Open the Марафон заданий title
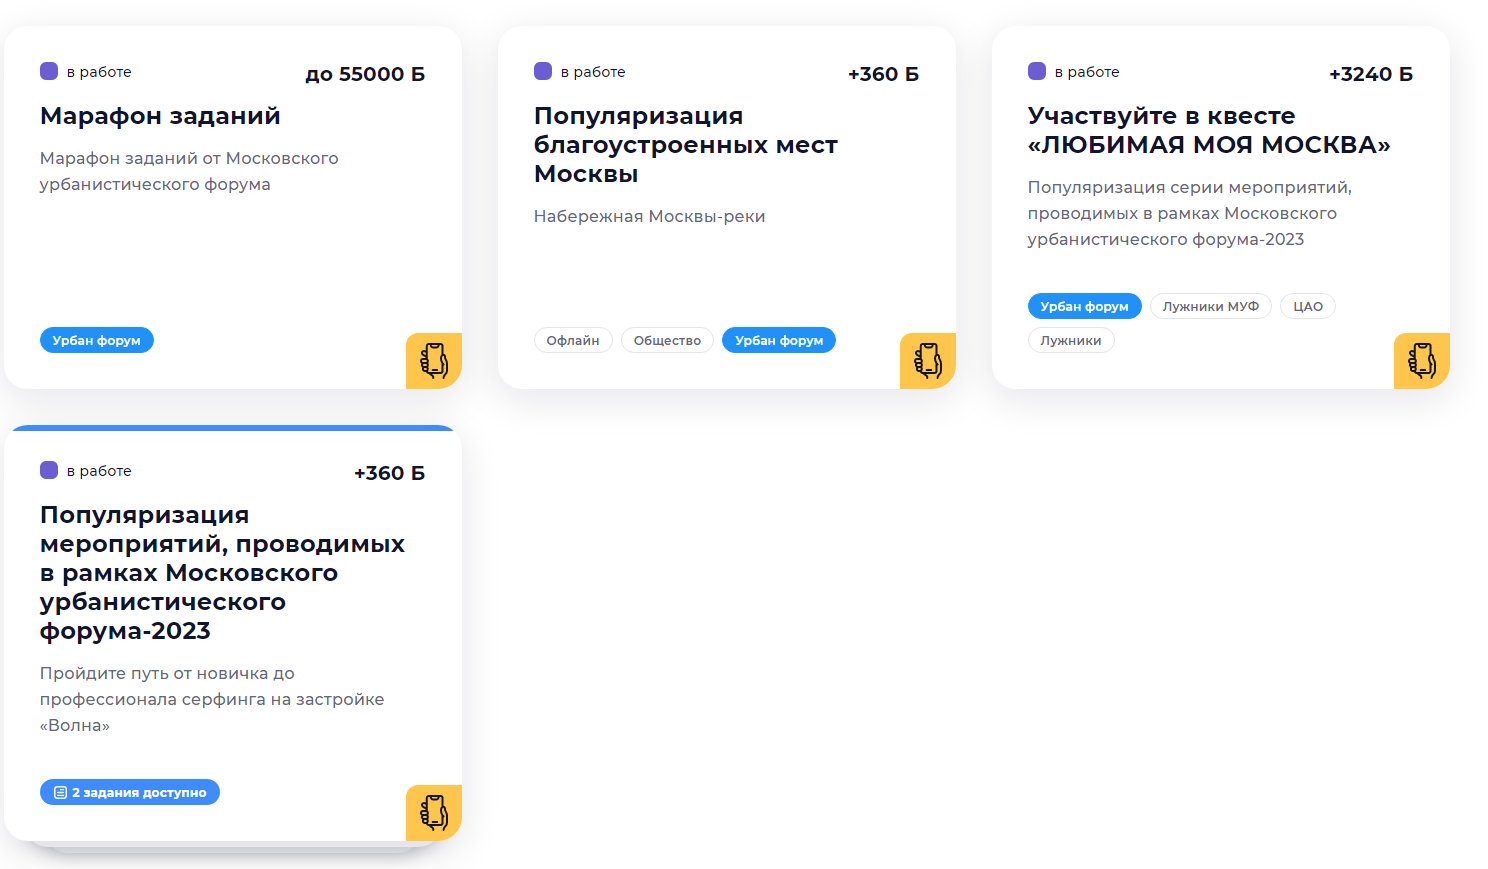Screen dimensions: 1488x869 pyautogui.click(x=160, y=116)
